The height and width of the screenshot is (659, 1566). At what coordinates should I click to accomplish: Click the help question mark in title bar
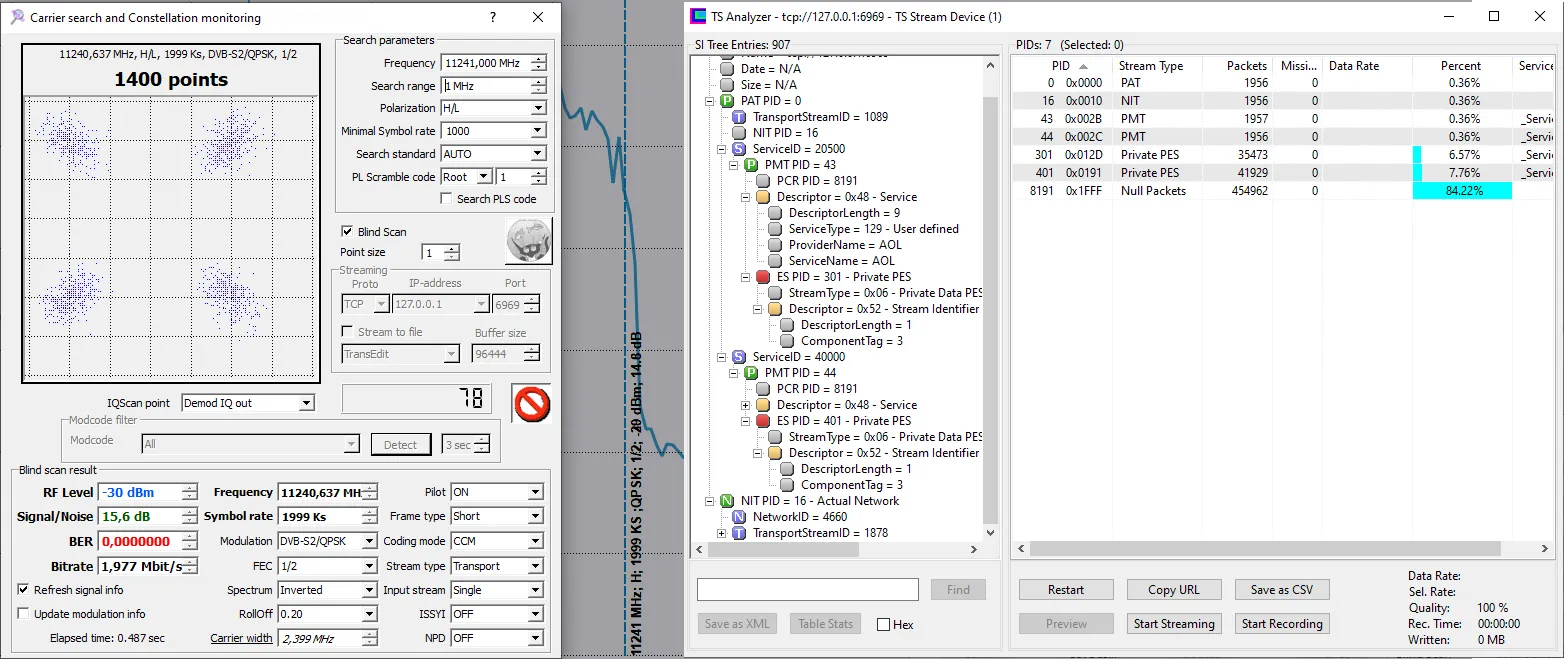493,18
